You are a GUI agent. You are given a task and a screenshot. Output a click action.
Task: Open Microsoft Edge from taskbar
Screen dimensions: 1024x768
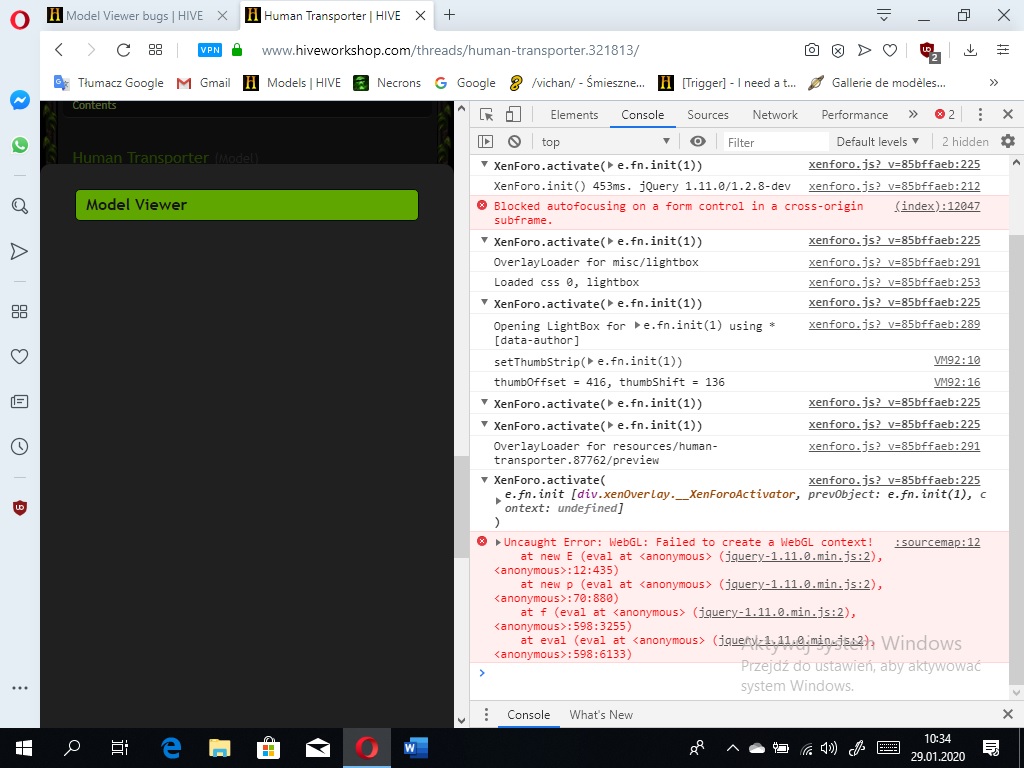pyautogui.click(x=171, y=748)
